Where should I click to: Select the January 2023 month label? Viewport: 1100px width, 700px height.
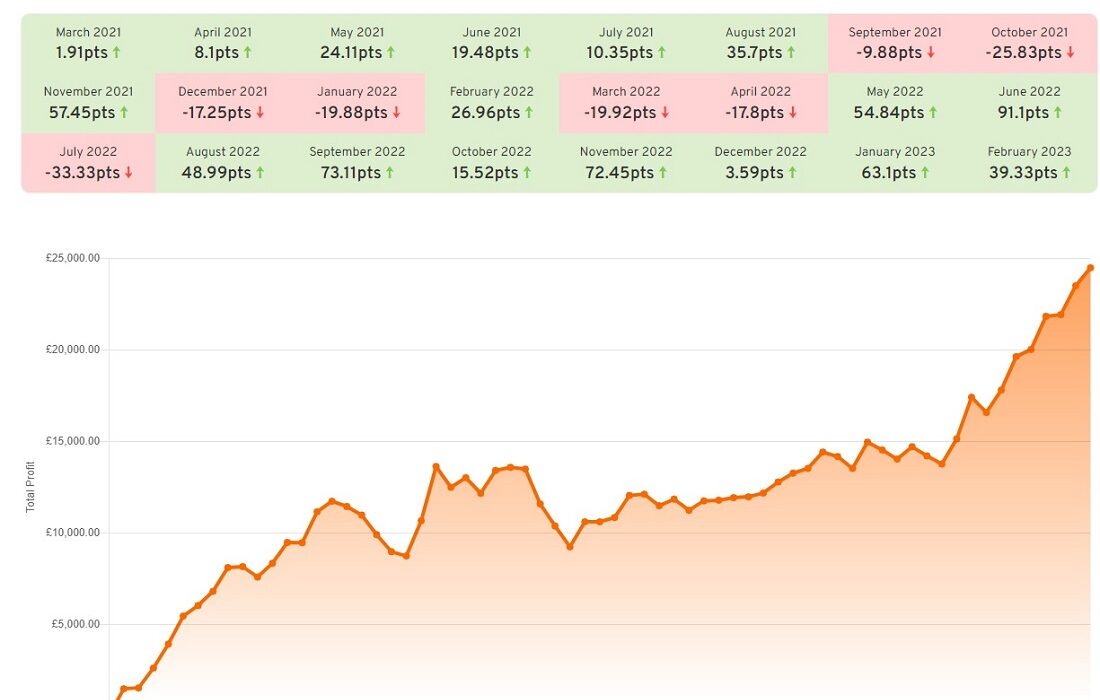[894, 152]
